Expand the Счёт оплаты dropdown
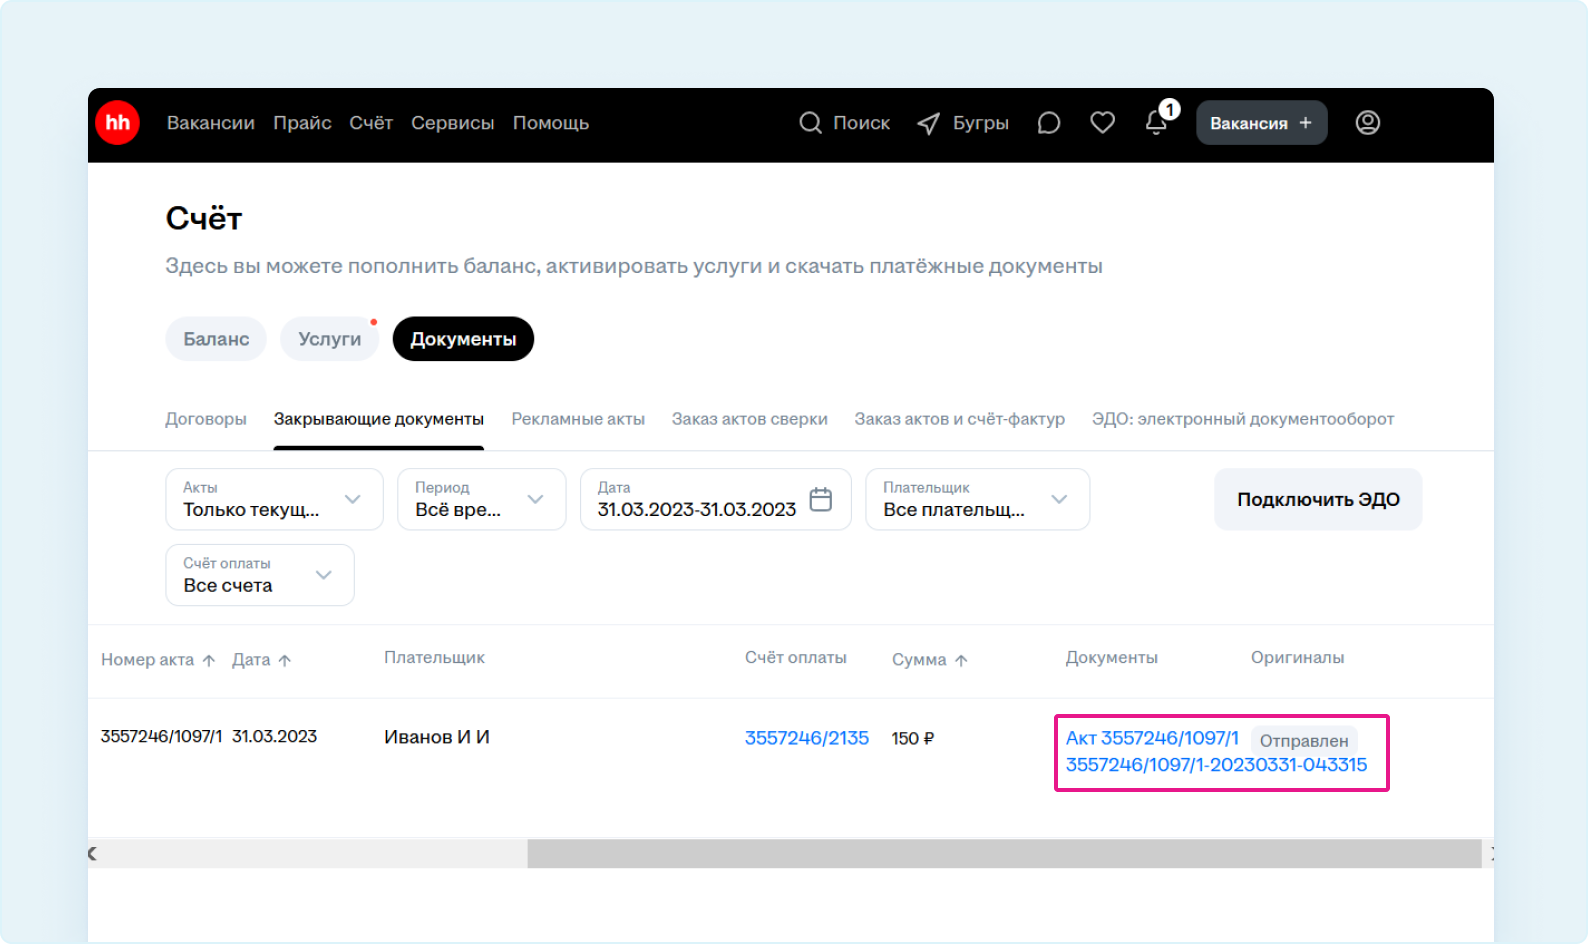The height and width of the screenshot is (944, 1588). (260, 575)
